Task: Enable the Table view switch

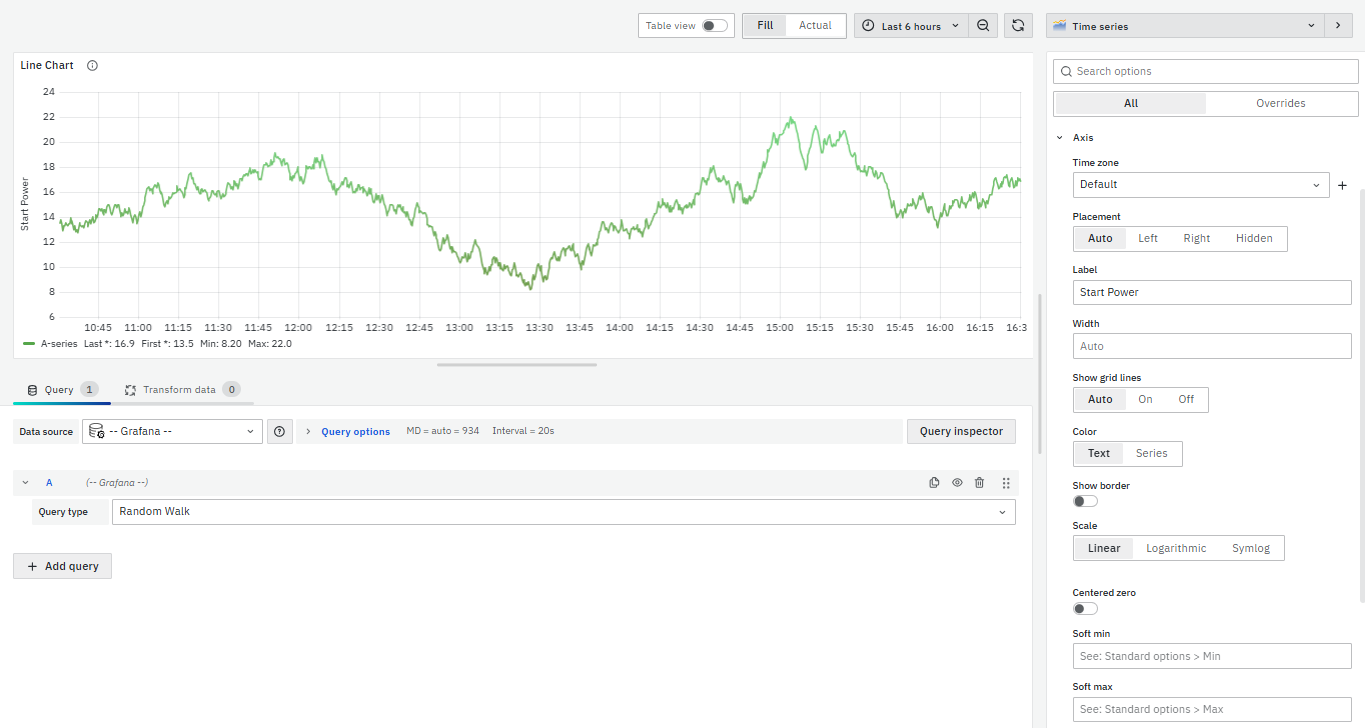Action: click(714, 26)
